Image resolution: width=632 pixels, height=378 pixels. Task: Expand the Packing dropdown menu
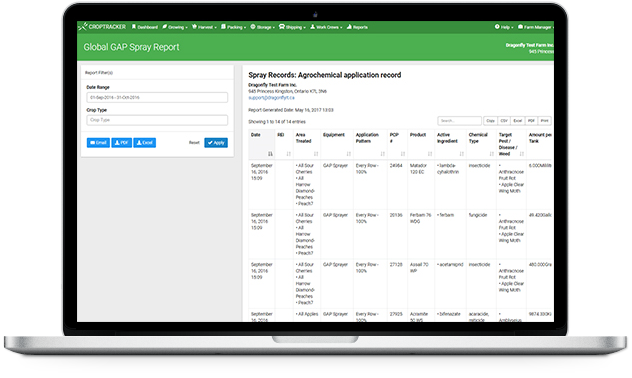pos(233,27)
